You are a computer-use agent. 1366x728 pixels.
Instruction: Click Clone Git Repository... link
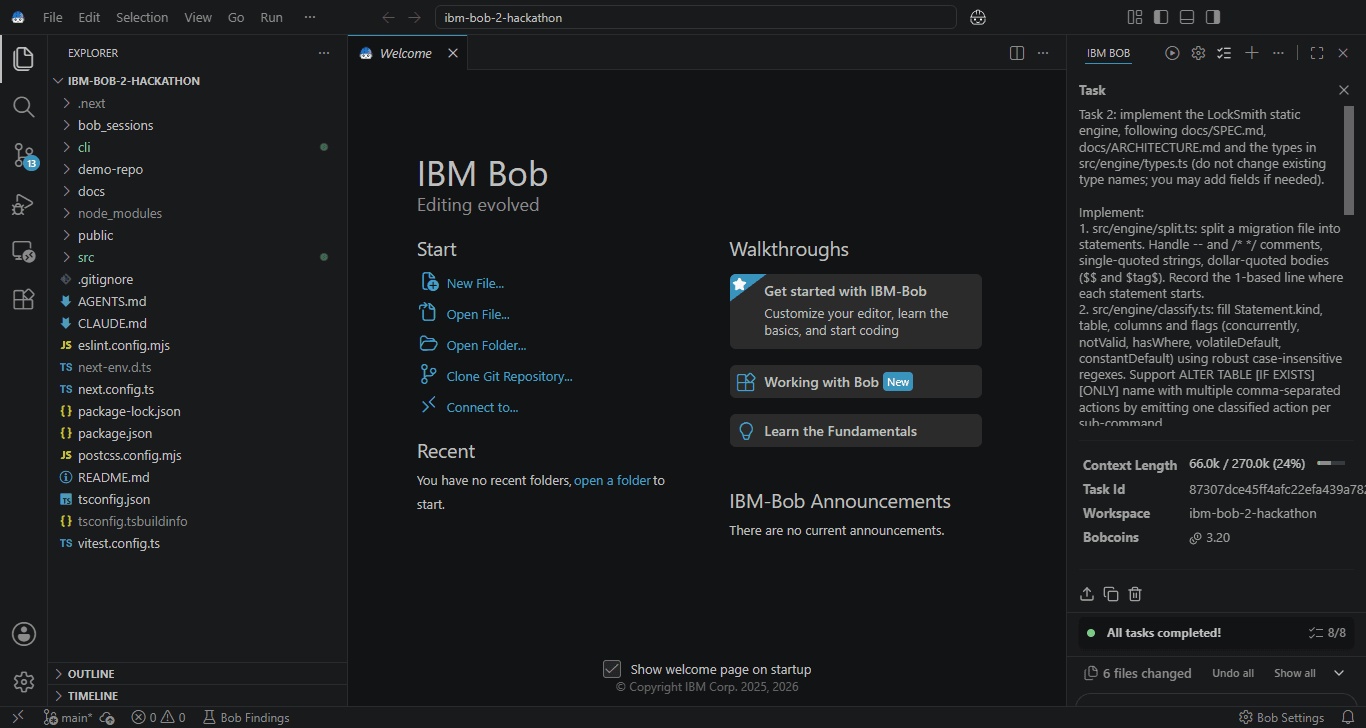[510, 376]
